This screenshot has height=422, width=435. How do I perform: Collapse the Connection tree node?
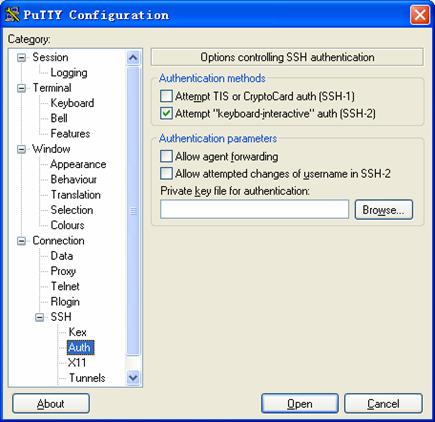[21, 241]
